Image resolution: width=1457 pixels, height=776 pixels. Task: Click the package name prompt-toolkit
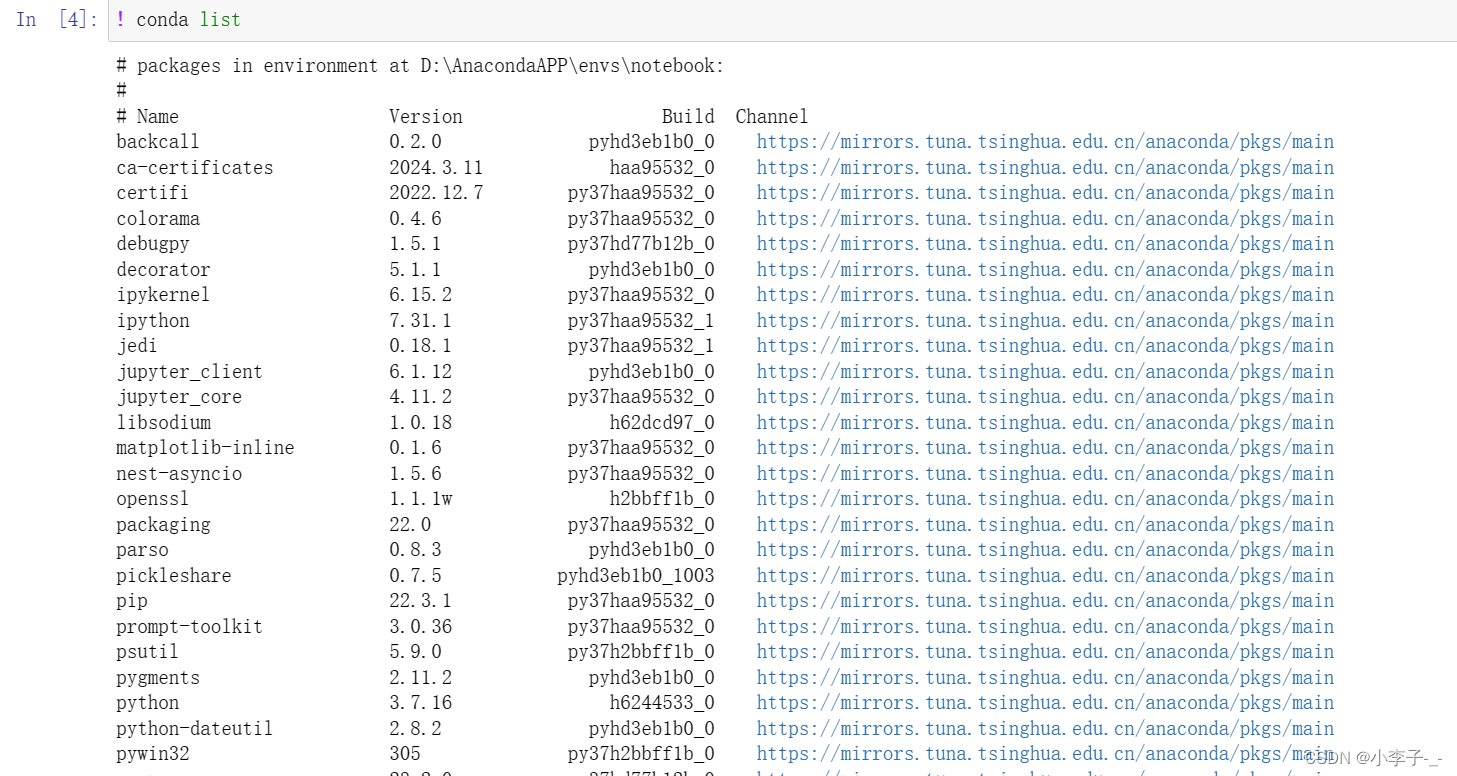(x=189, y=627)
